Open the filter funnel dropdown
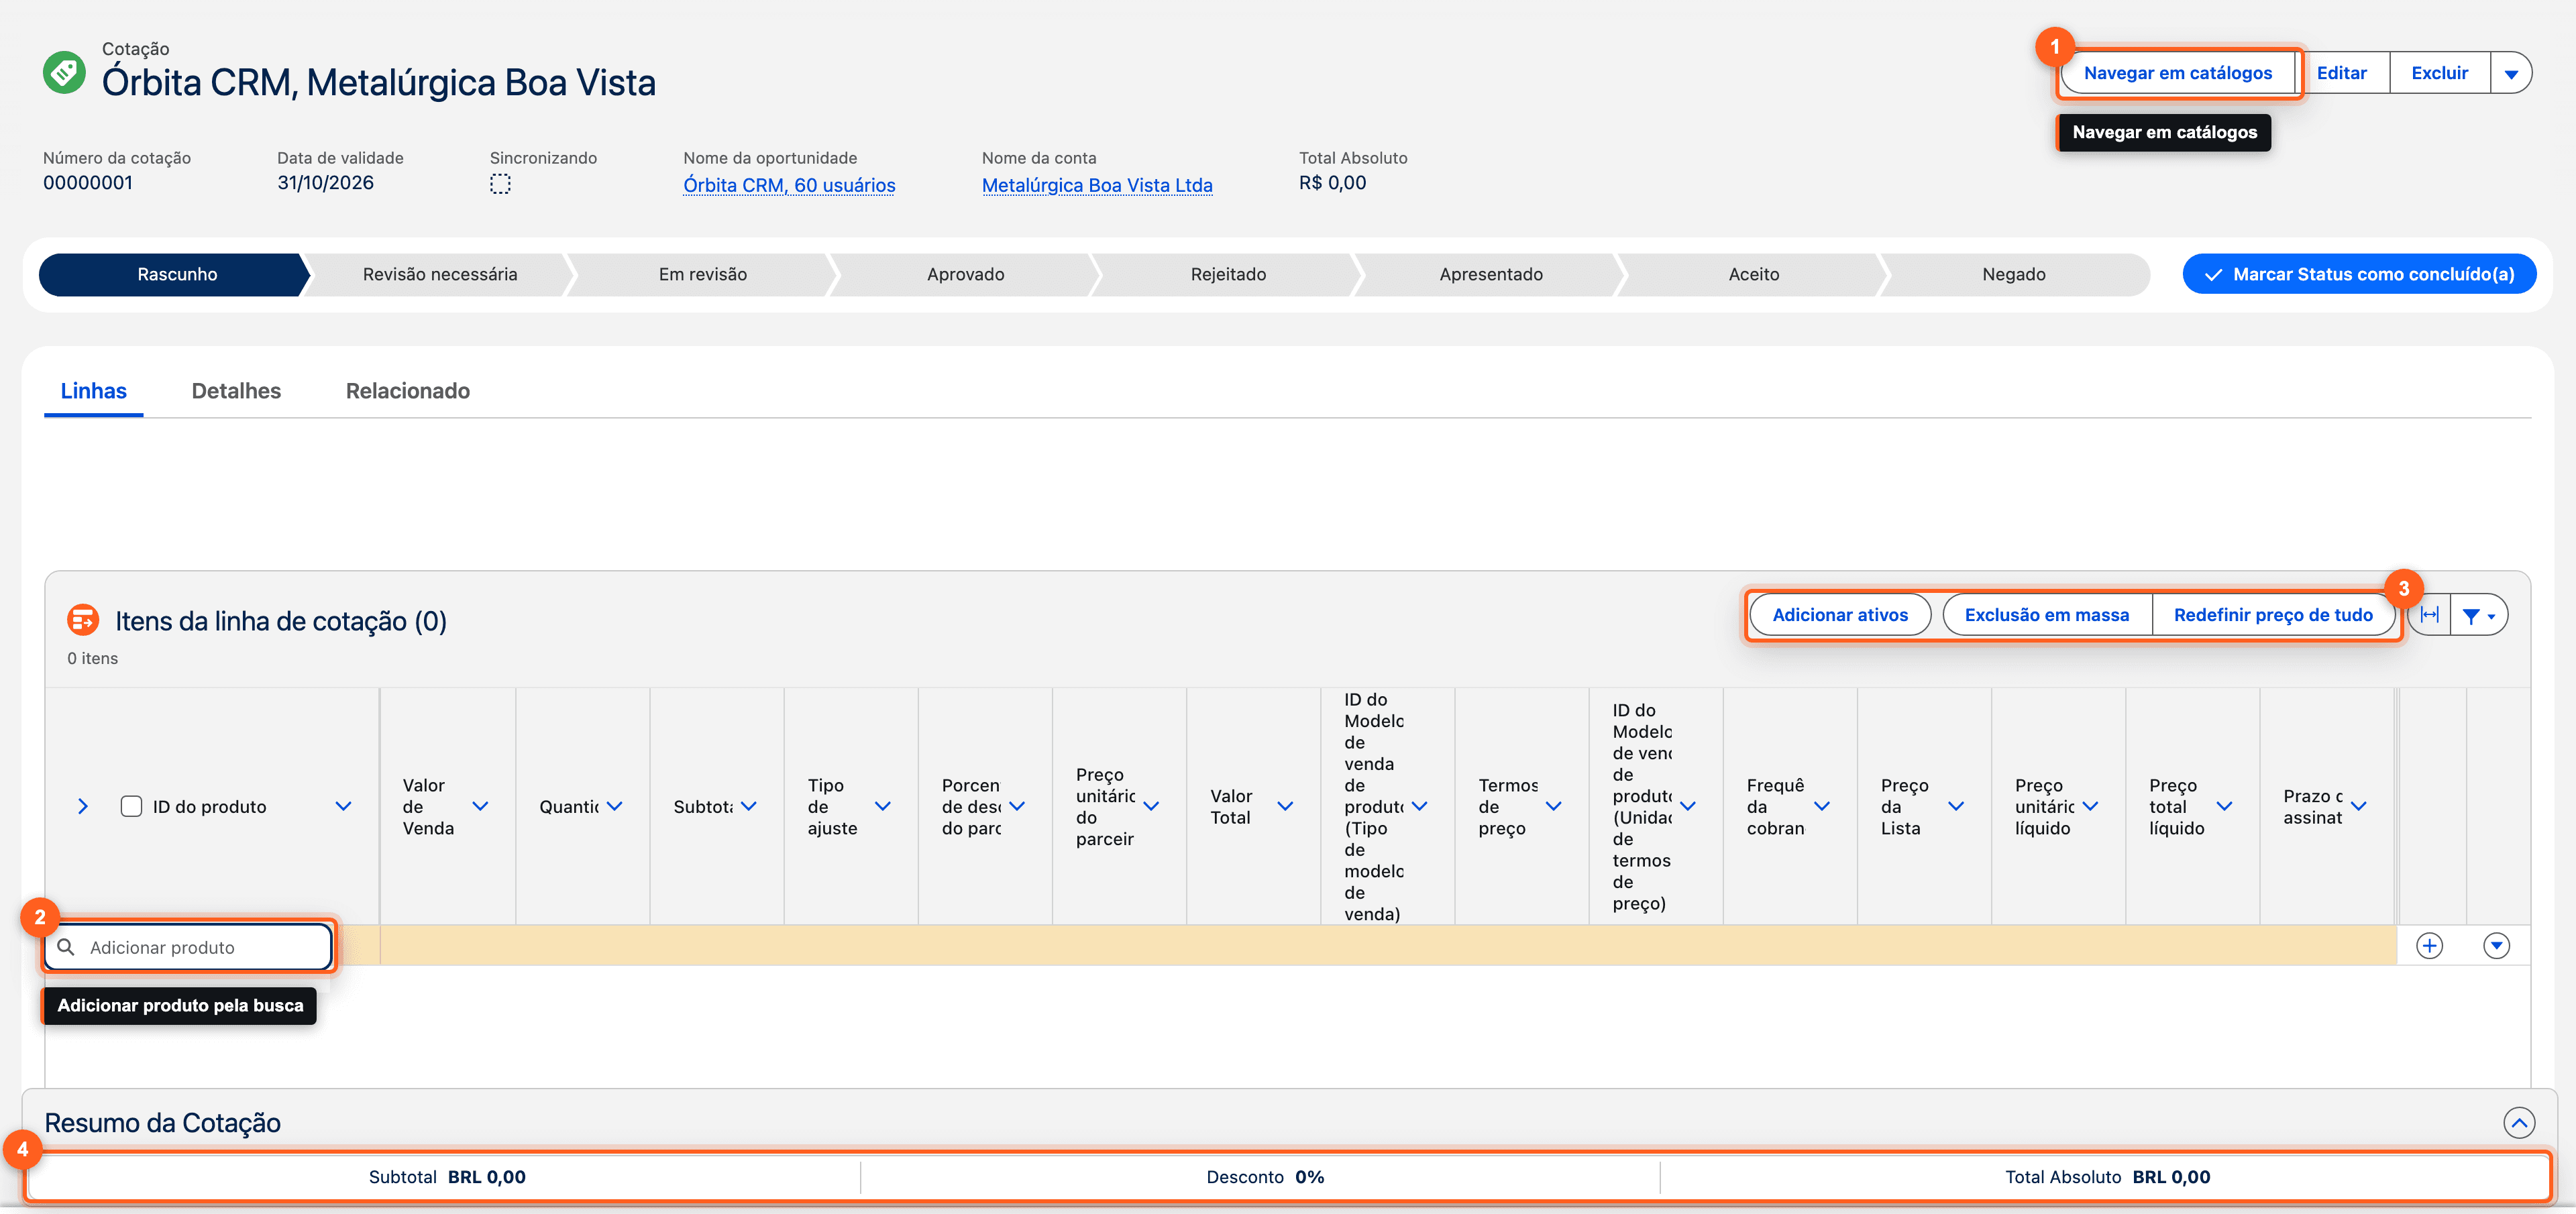 (2479, 615)
